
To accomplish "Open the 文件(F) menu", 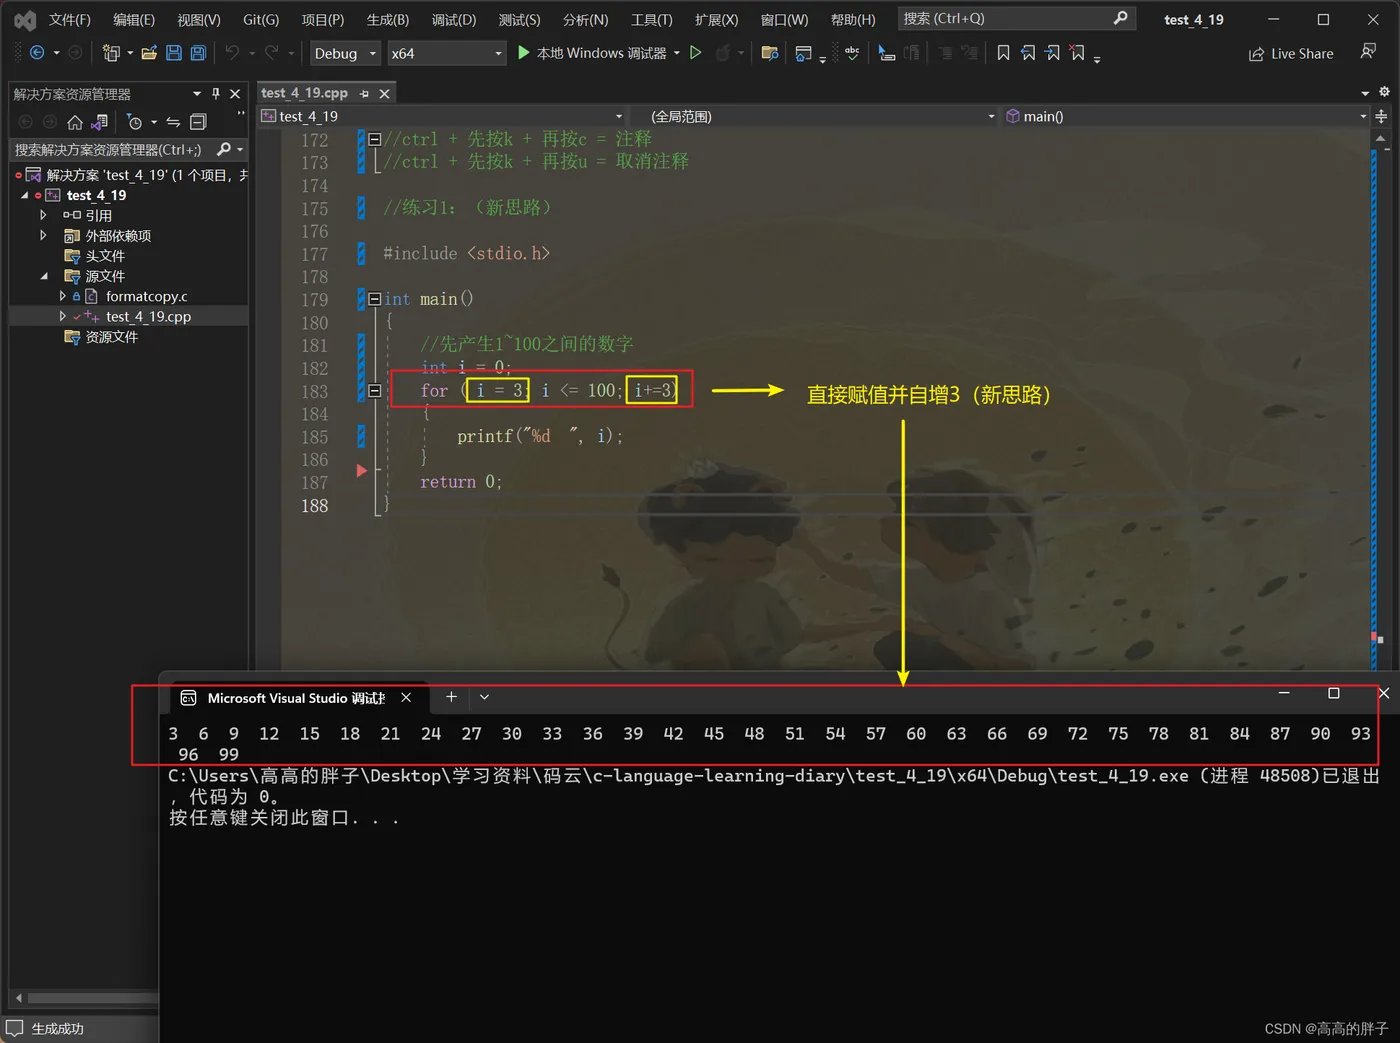I will [x=70, y=20].
